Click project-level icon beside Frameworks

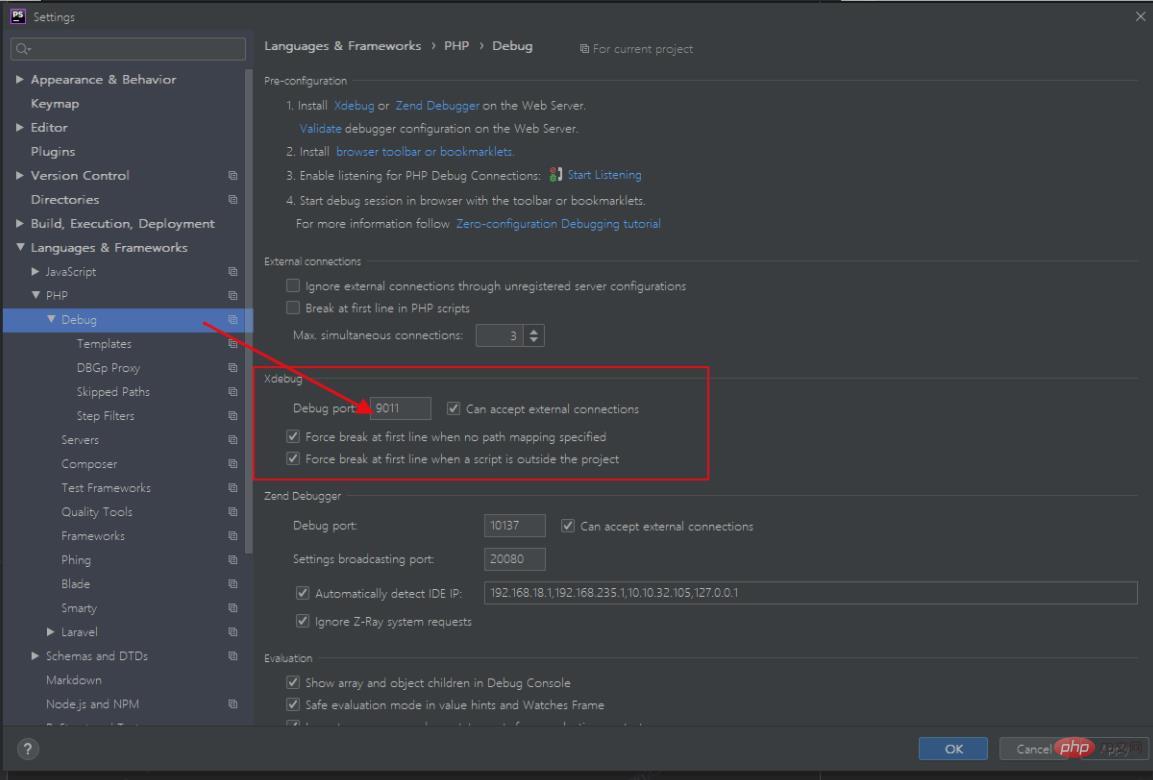(x=233, y=536)
